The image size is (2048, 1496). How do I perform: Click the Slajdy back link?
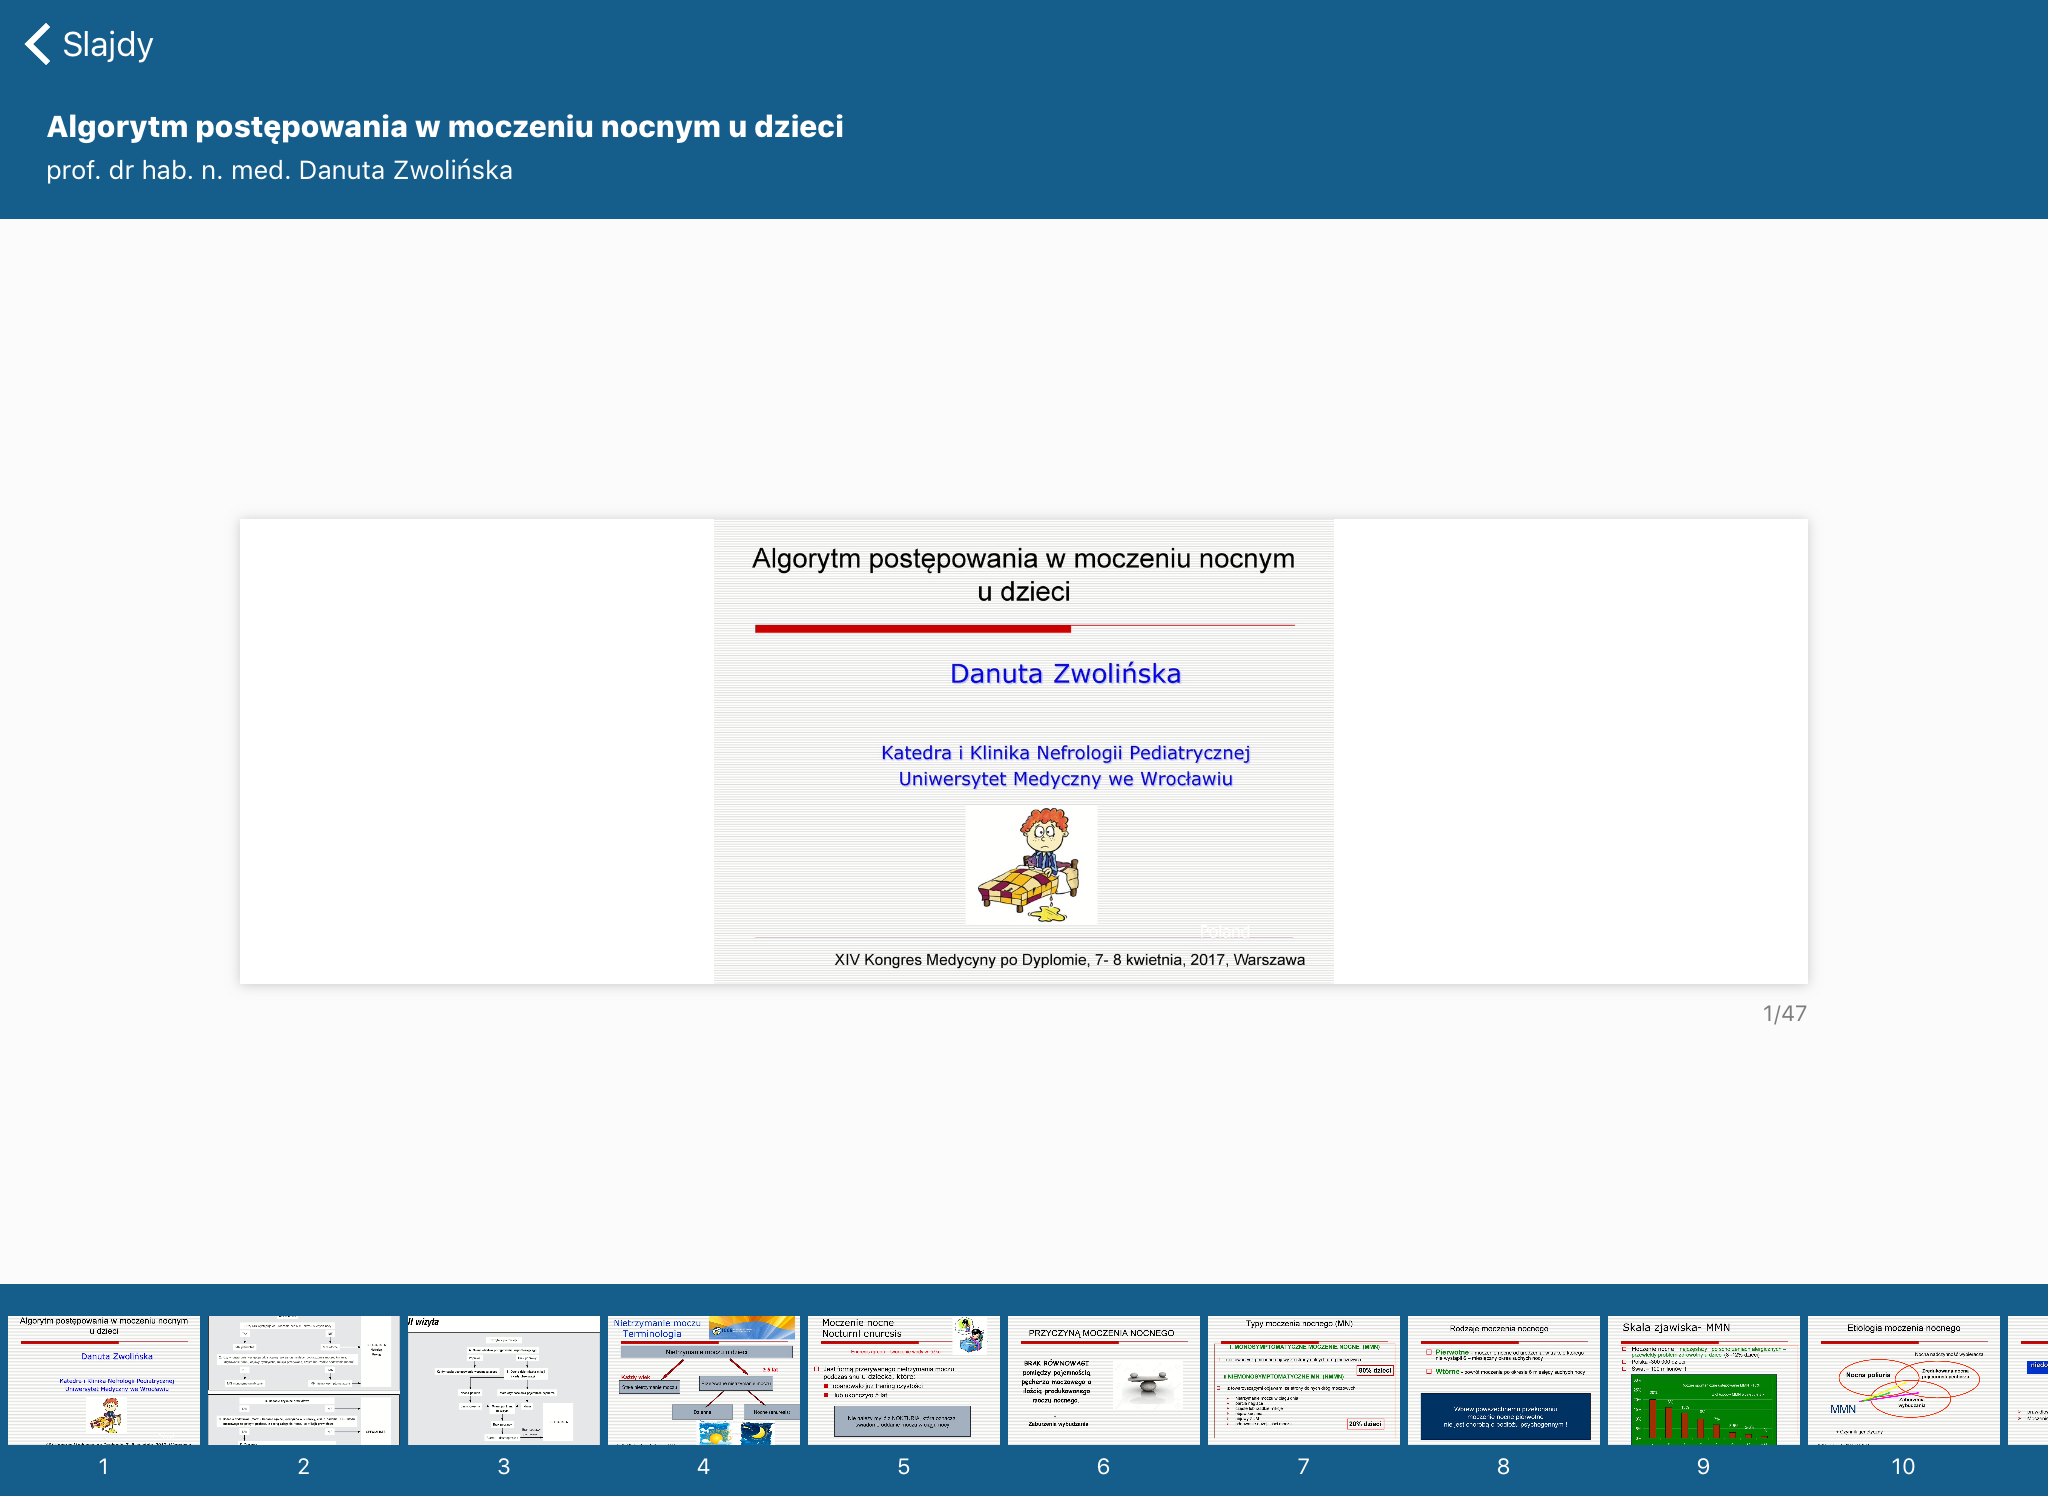point(107,43)
